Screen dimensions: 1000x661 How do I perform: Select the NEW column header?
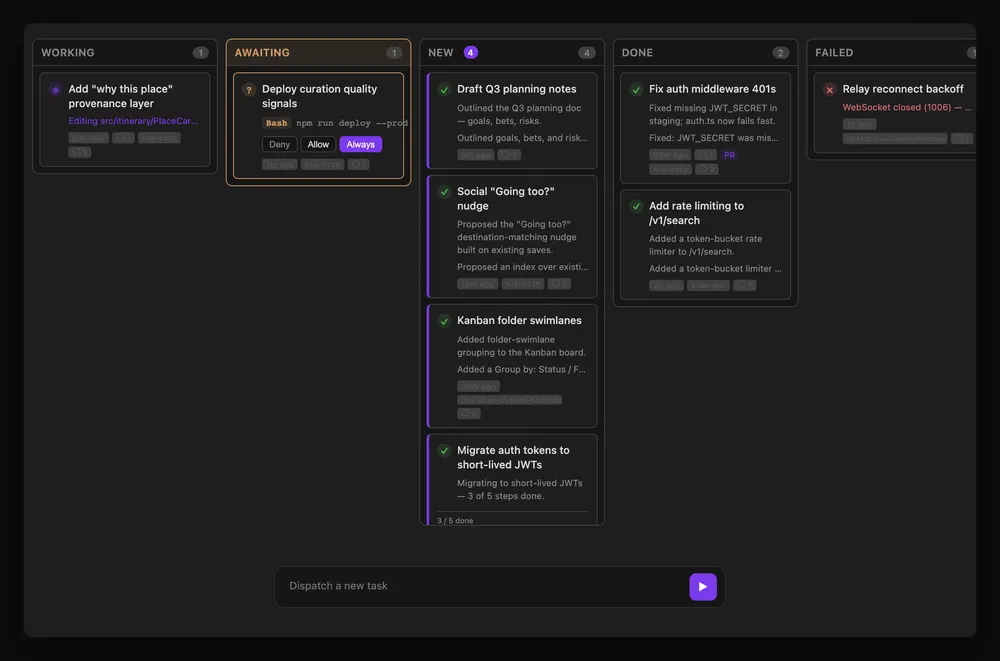(x=511, y=52)
